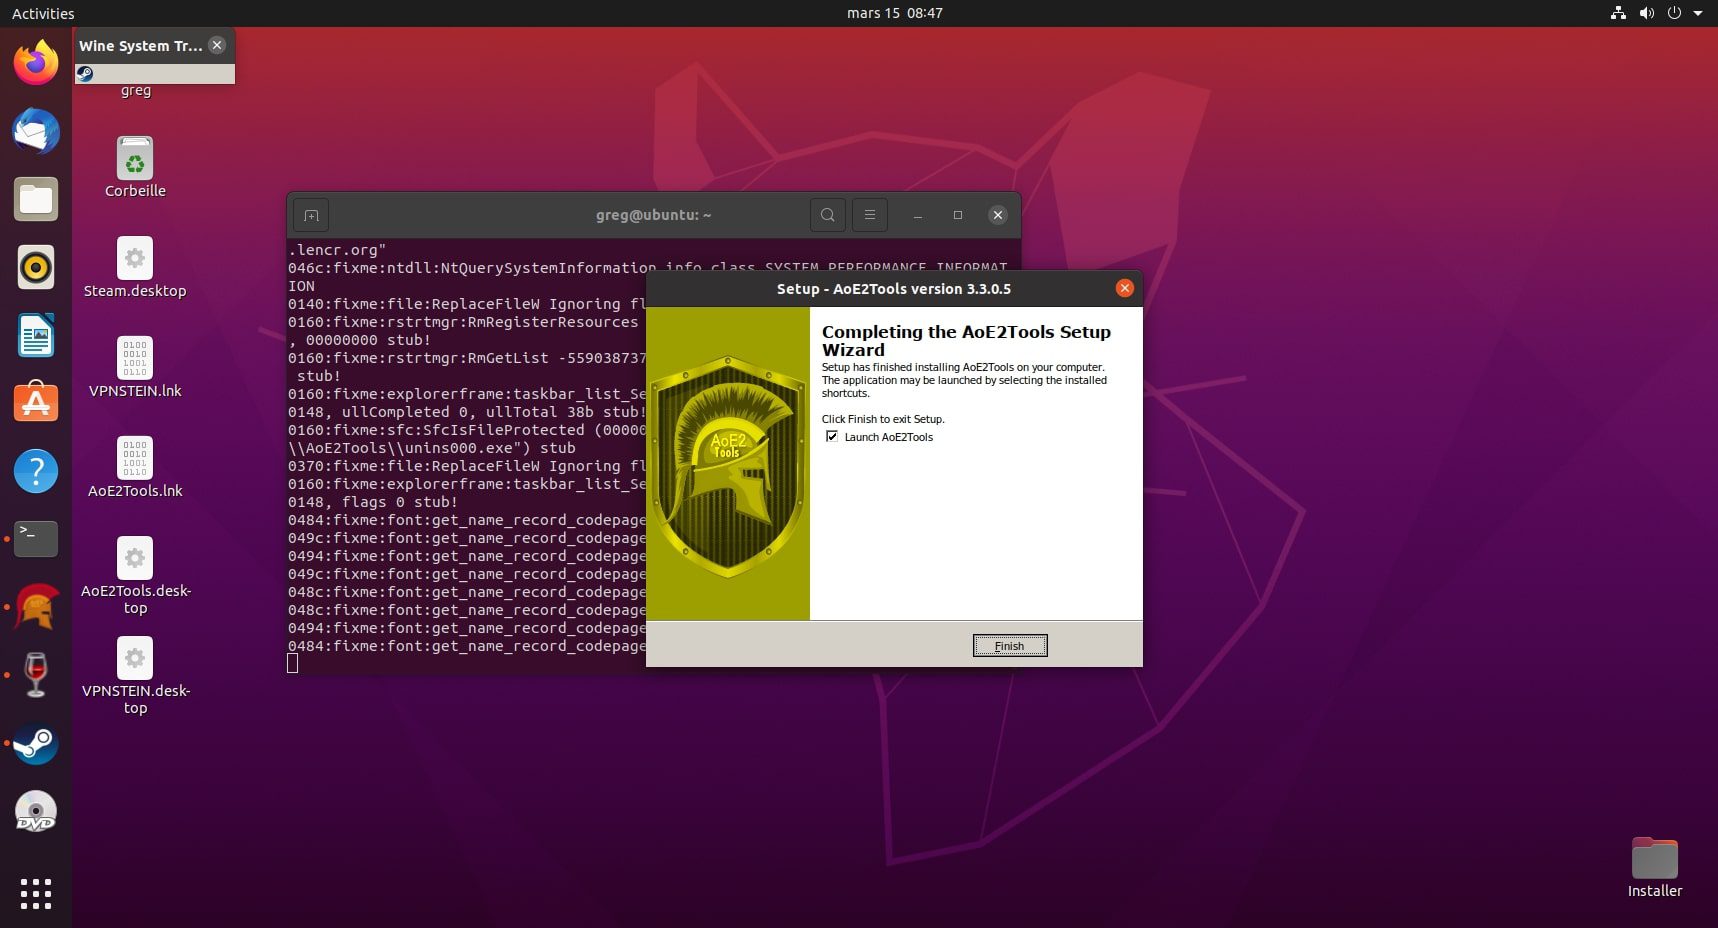This screenshot has width=1718, height=928.
Task: Click the network icon in the top bar
Action: point(1618,13)
